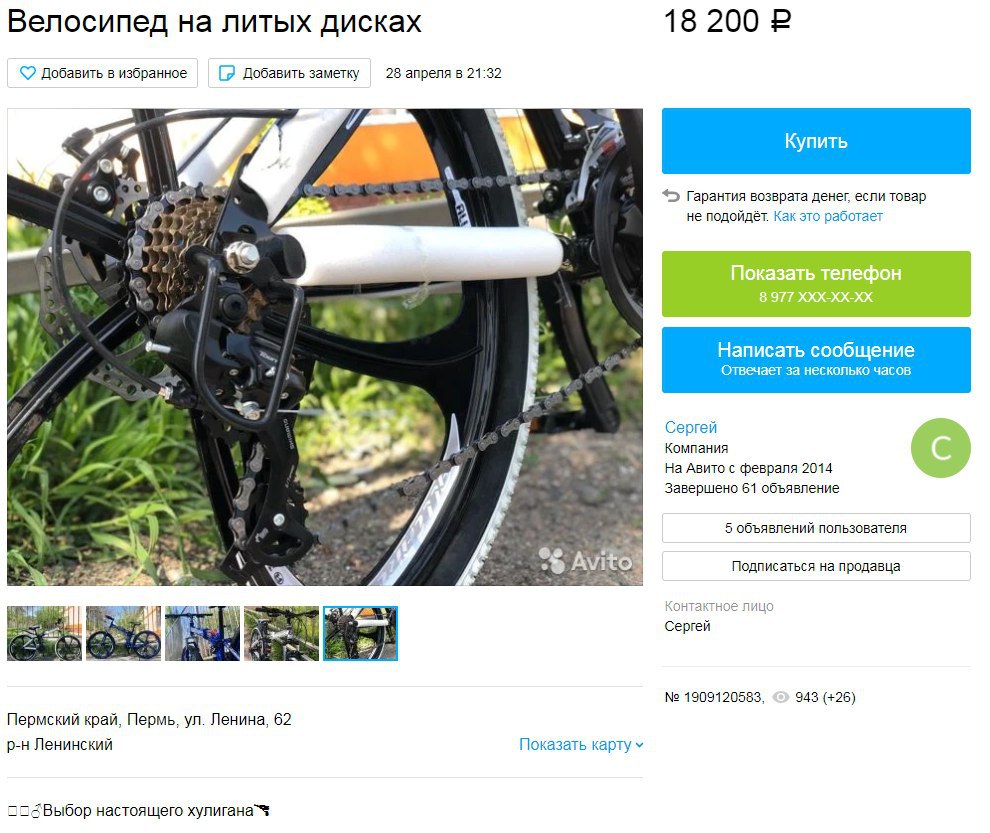Click the eye views counter icon
Screen dimensions: 990x833
[781, 697]
